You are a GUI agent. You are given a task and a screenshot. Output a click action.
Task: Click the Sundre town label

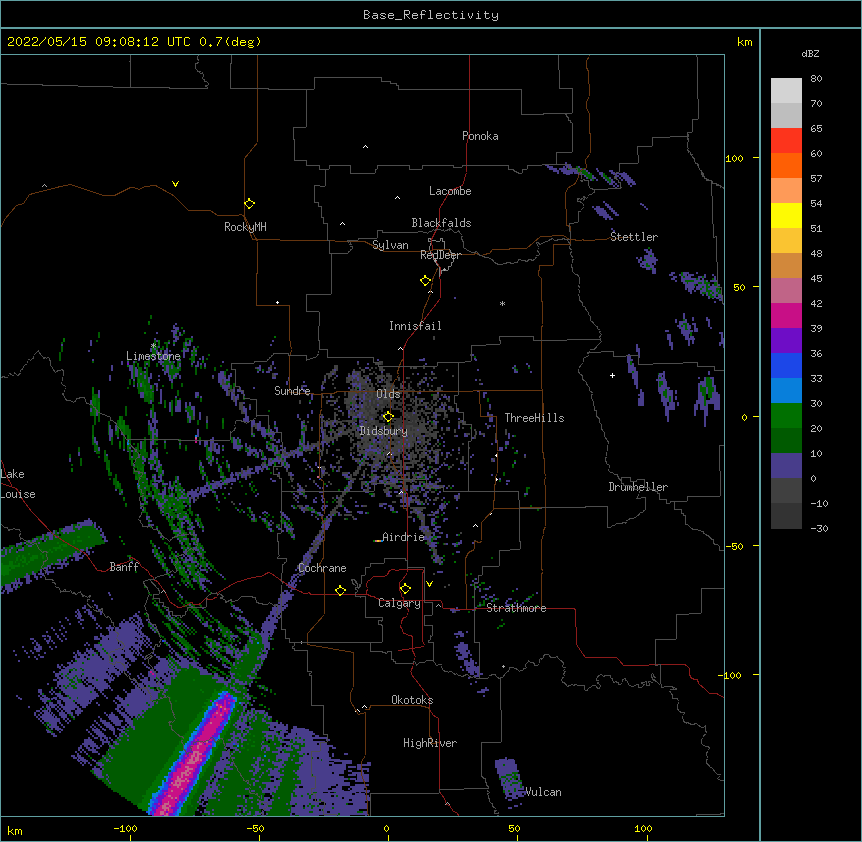click(x=292, y=391)
